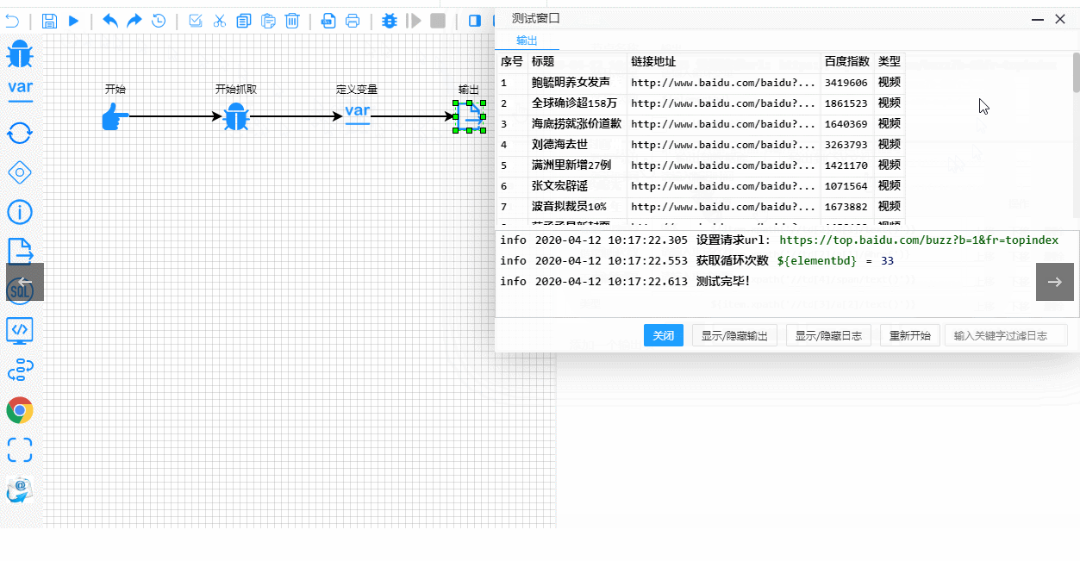The width and height of the screenshot is (1080, 561).
Task: Select the screenshot frame icon in sidebar
Action: (20, 450)
